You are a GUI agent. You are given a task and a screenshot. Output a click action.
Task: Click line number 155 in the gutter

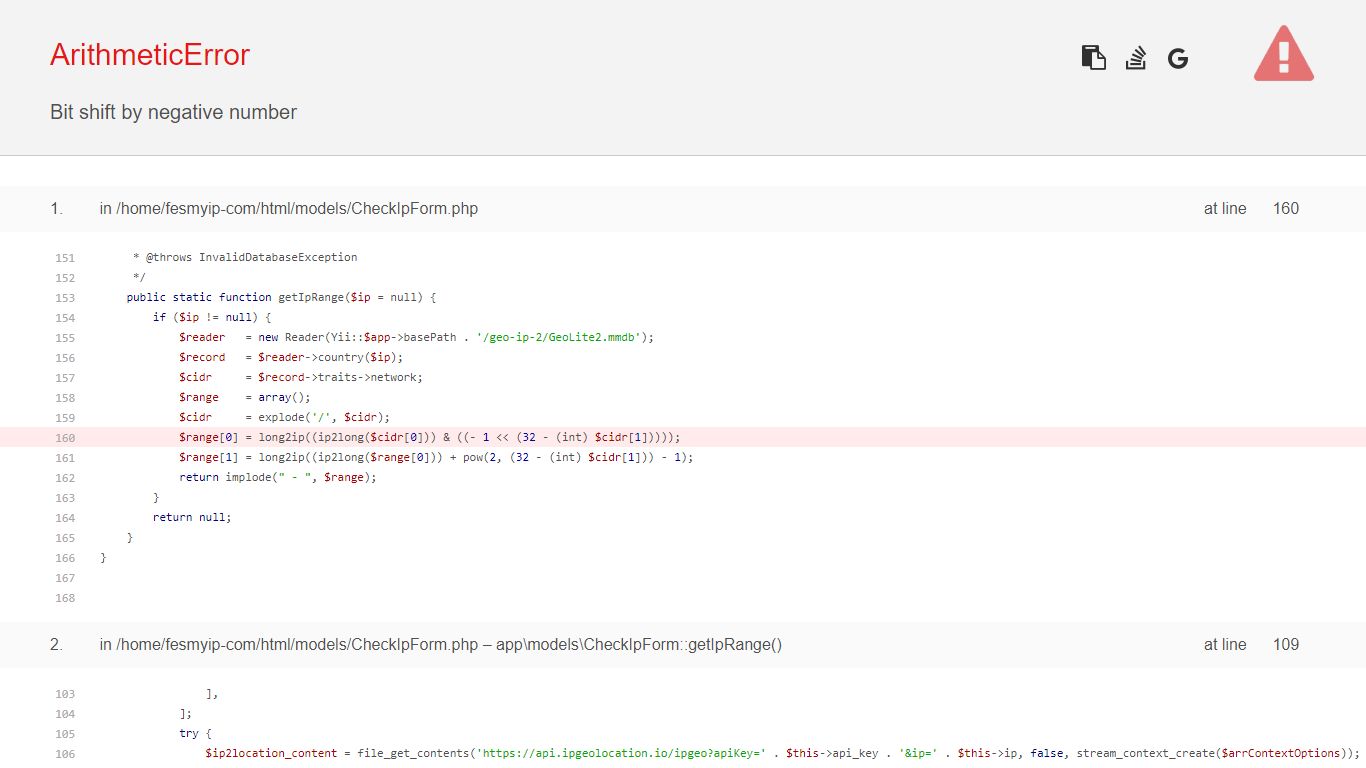pyautogui.click(x=65, y=338)
